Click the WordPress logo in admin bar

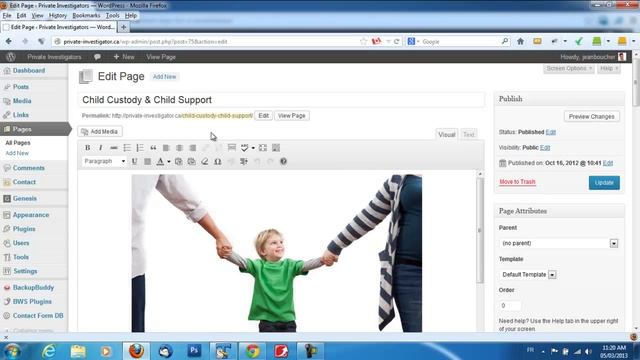pos(11,57)
